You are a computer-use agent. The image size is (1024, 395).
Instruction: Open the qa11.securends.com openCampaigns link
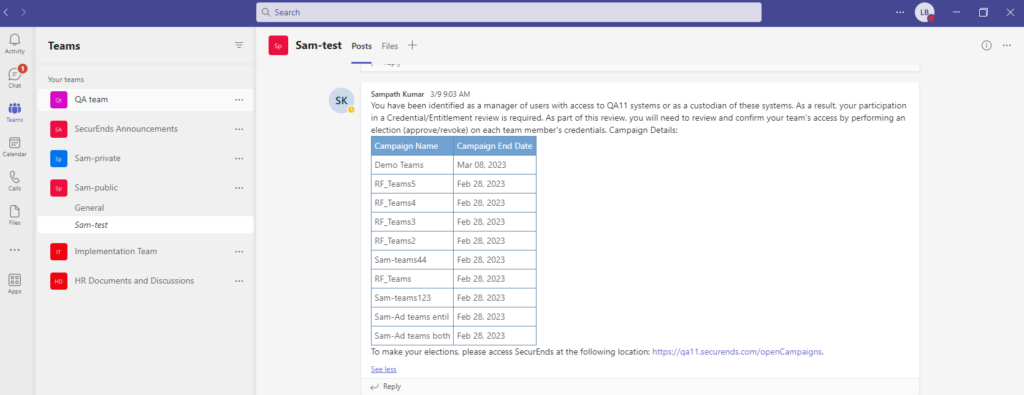(737, 352)
